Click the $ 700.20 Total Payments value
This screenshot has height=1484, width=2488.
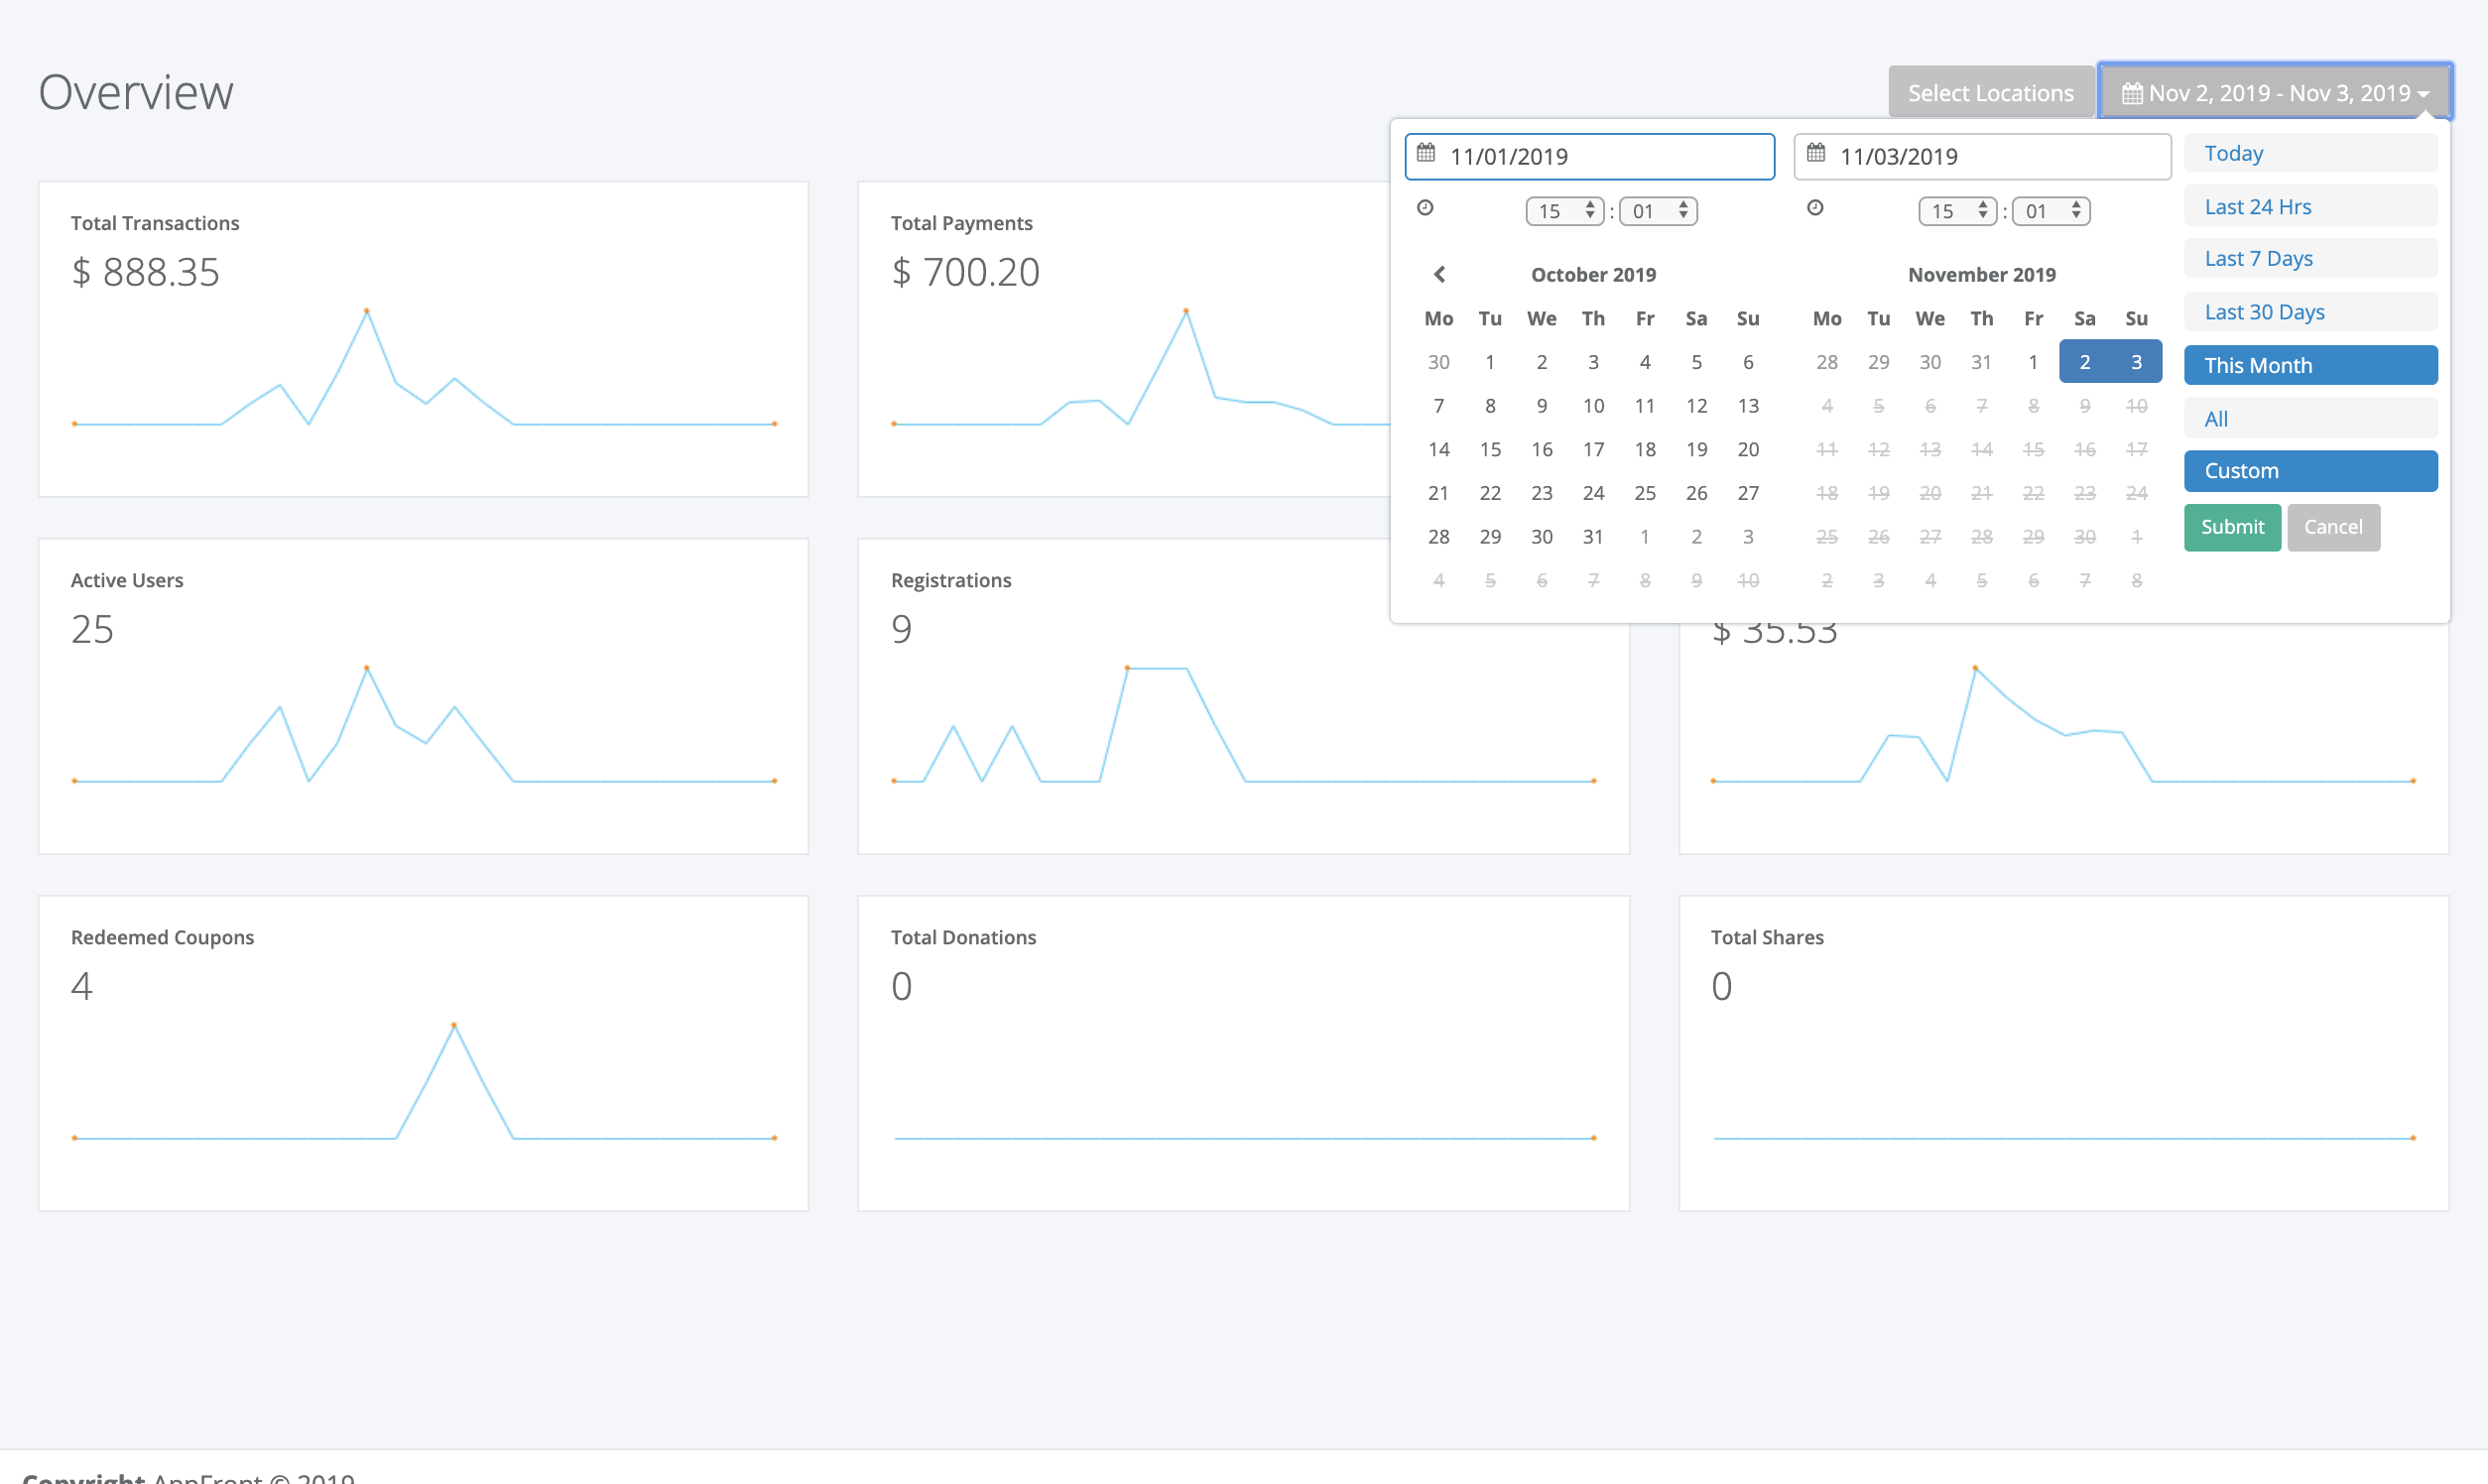point(965,272)
